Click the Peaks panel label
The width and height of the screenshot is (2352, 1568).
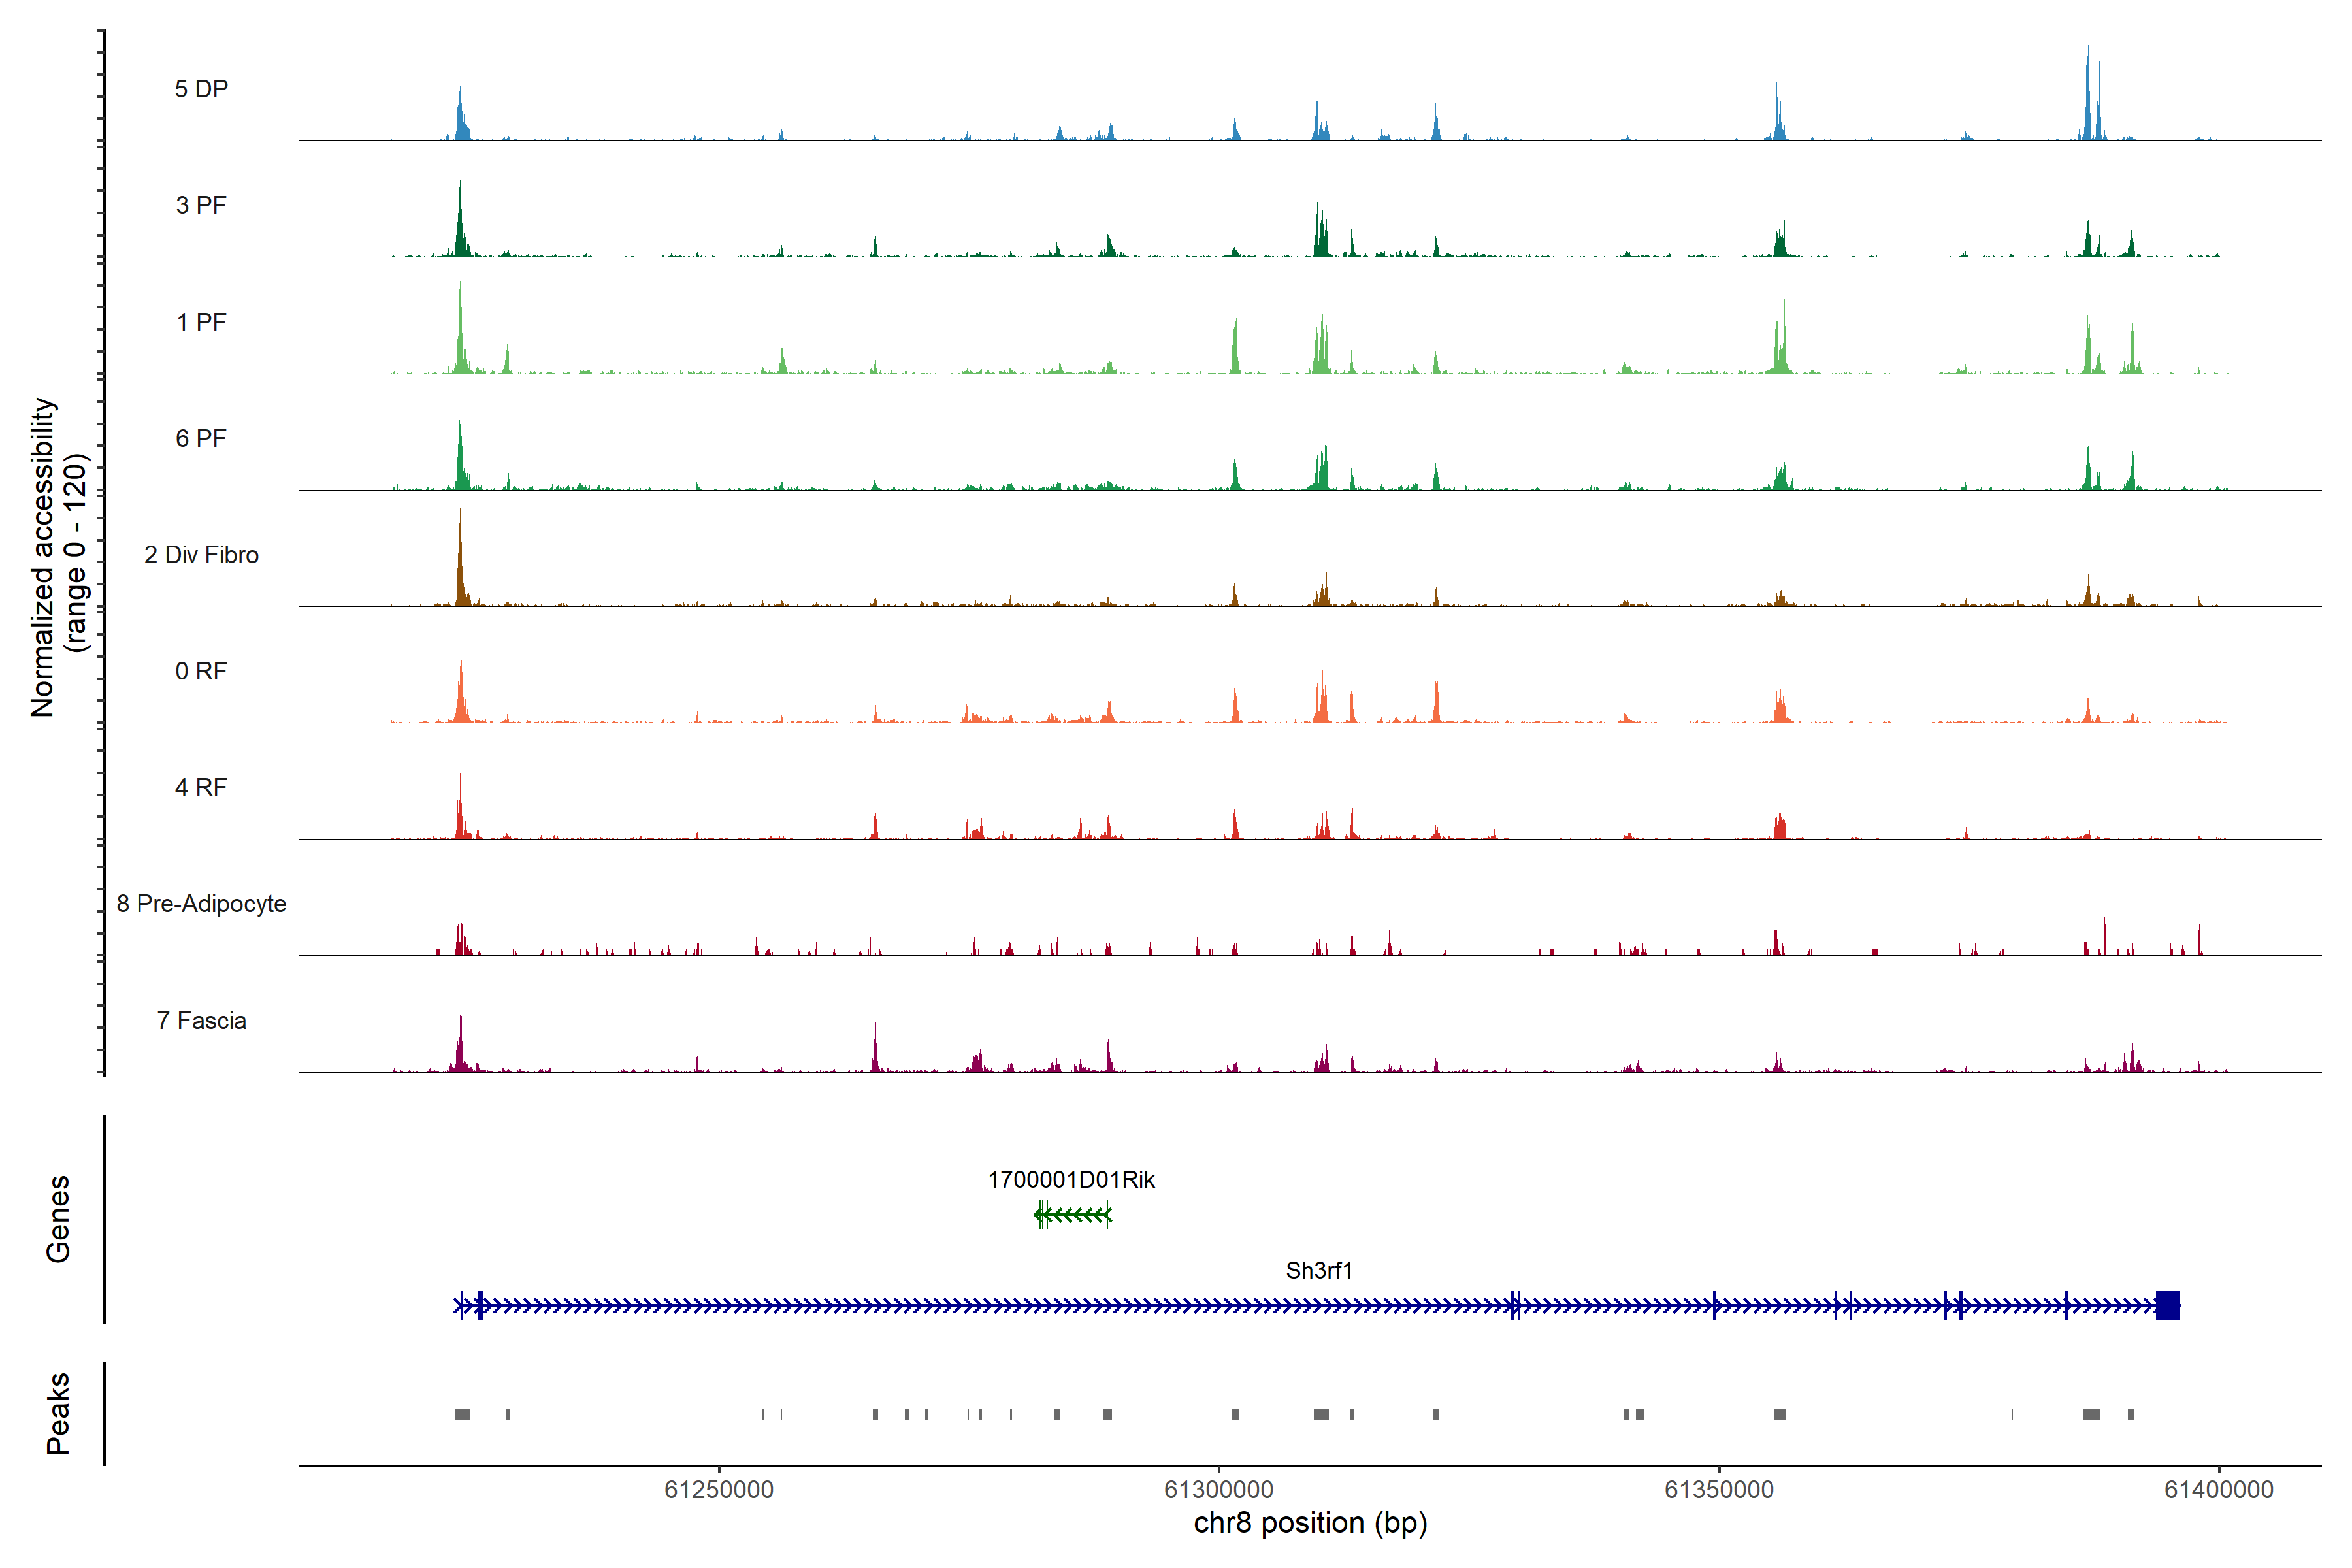coord(58,1413)
